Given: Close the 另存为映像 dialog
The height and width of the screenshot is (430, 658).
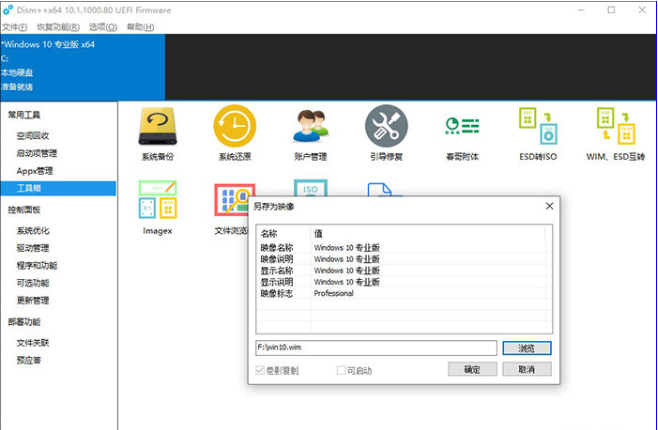Looking at the screenshot, I should (549, 206).
